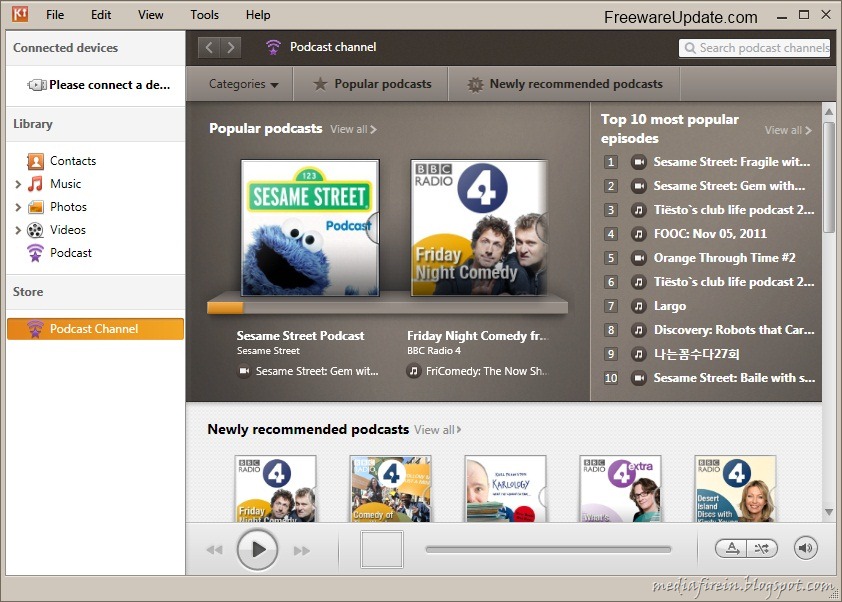Click the navigate forward arrow
This screenshot has height=602, width=842.
tap(231, 47)
